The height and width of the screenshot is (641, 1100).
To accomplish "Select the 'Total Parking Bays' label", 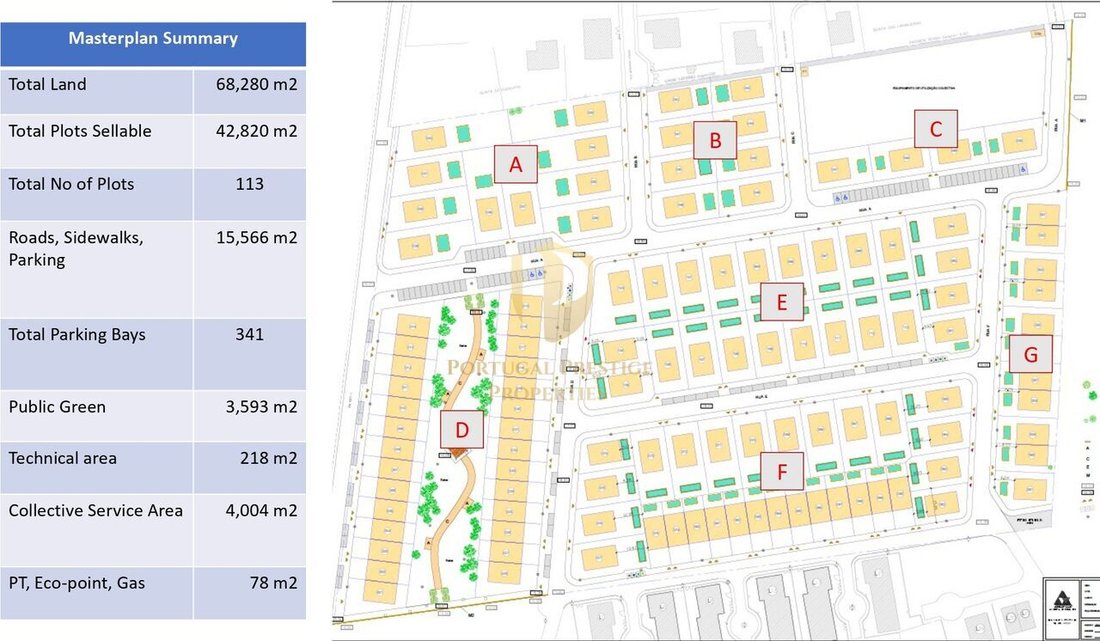I will 77,335.
